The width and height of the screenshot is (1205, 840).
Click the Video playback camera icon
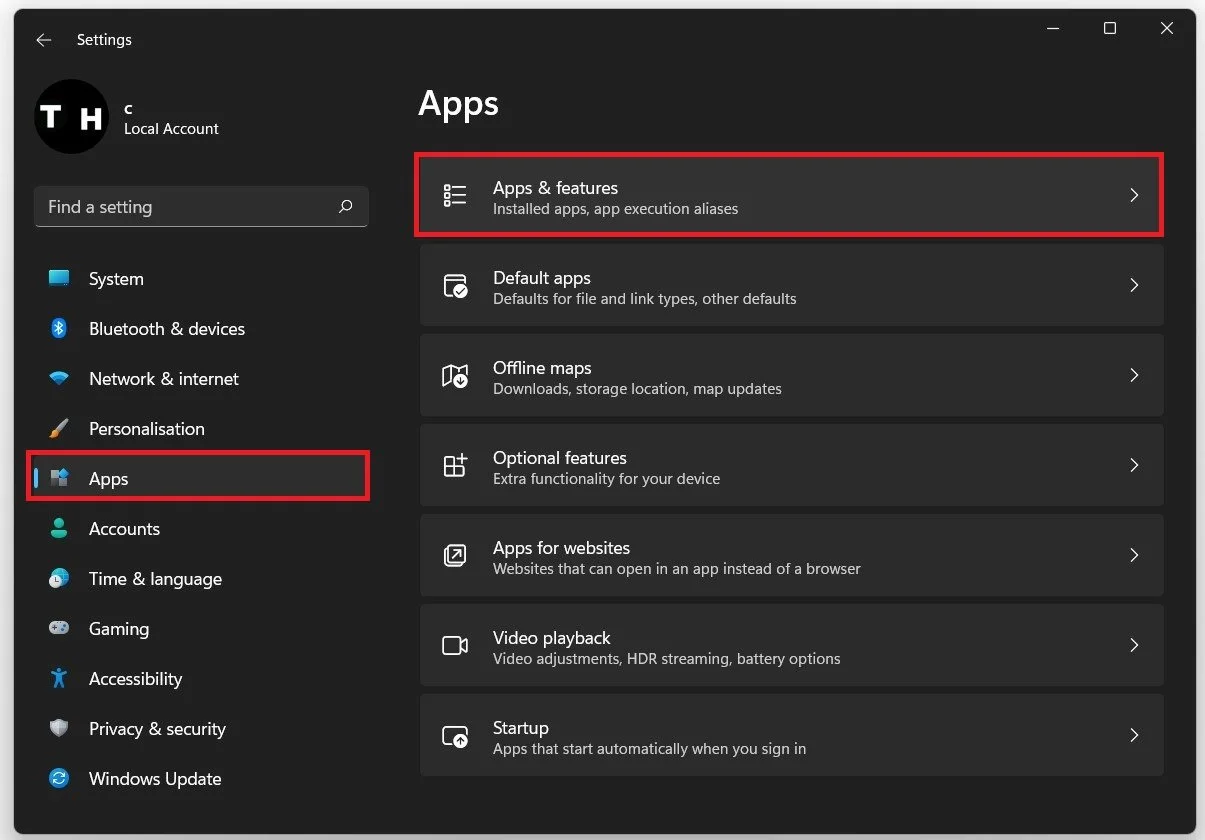pyautogui.click(x=455, y=645)
